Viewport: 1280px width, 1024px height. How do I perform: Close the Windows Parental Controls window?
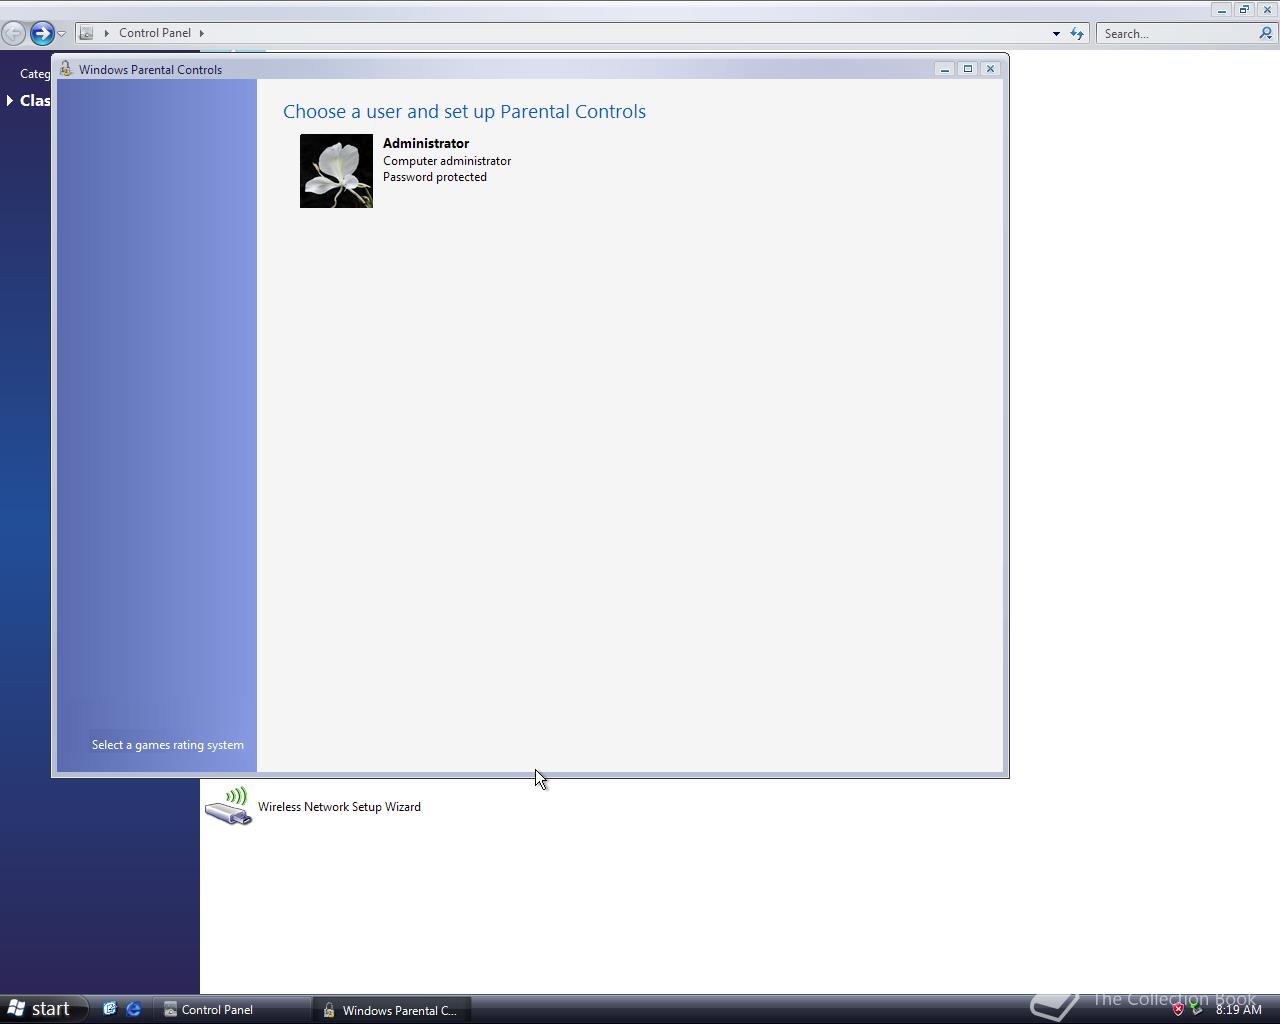(990, 69)
